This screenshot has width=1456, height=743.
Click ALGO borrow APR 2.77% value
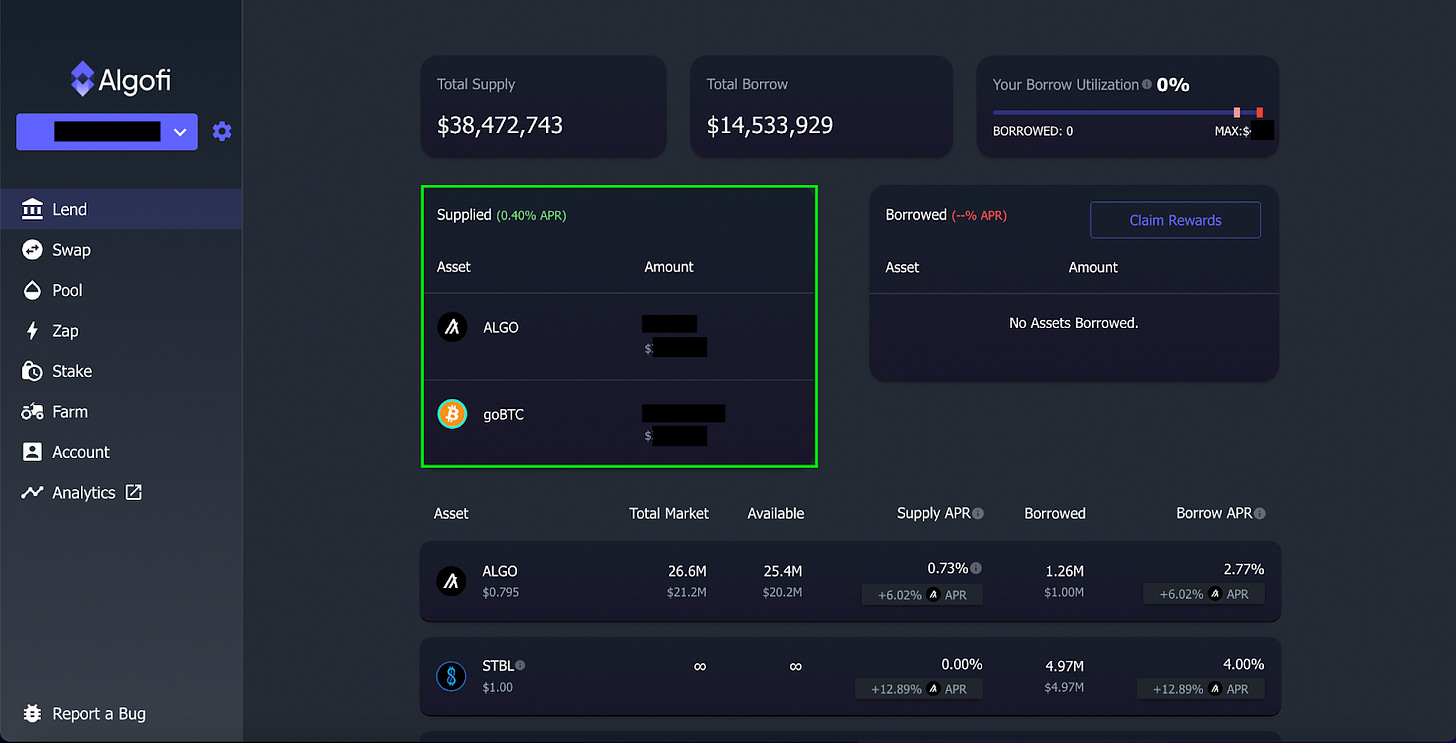(1244, 569)
